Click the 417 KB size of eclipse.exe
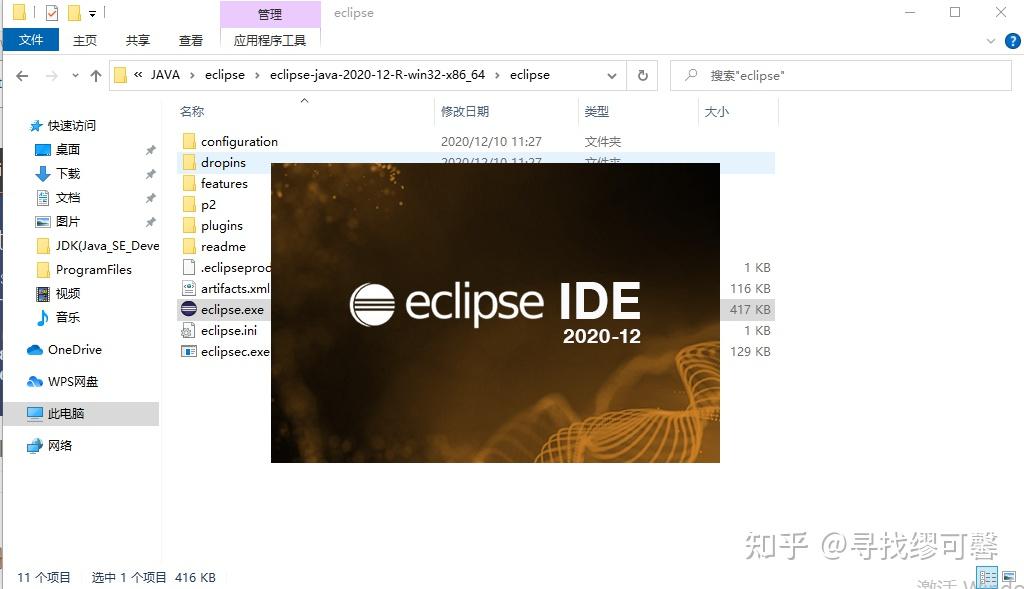Image resolution: width=1024 pixels, height=589 pixels. coord(750,310)
